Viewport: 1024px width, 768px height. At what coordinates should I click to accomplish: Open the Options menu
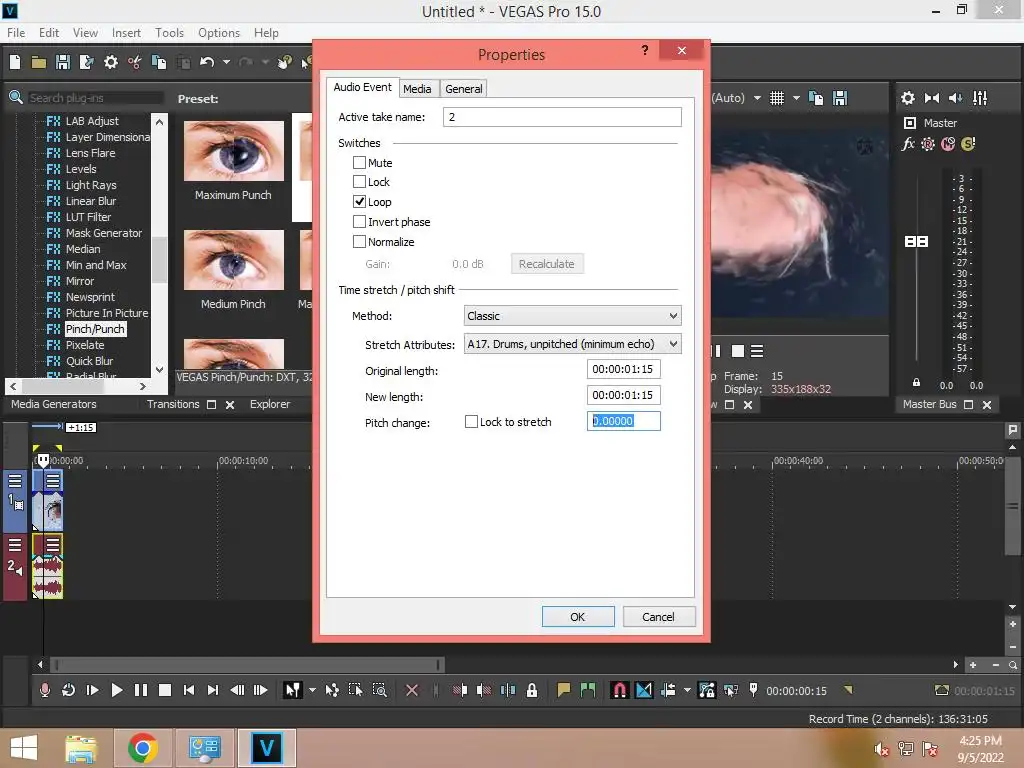pyautogui.click(x=219, y=33)
